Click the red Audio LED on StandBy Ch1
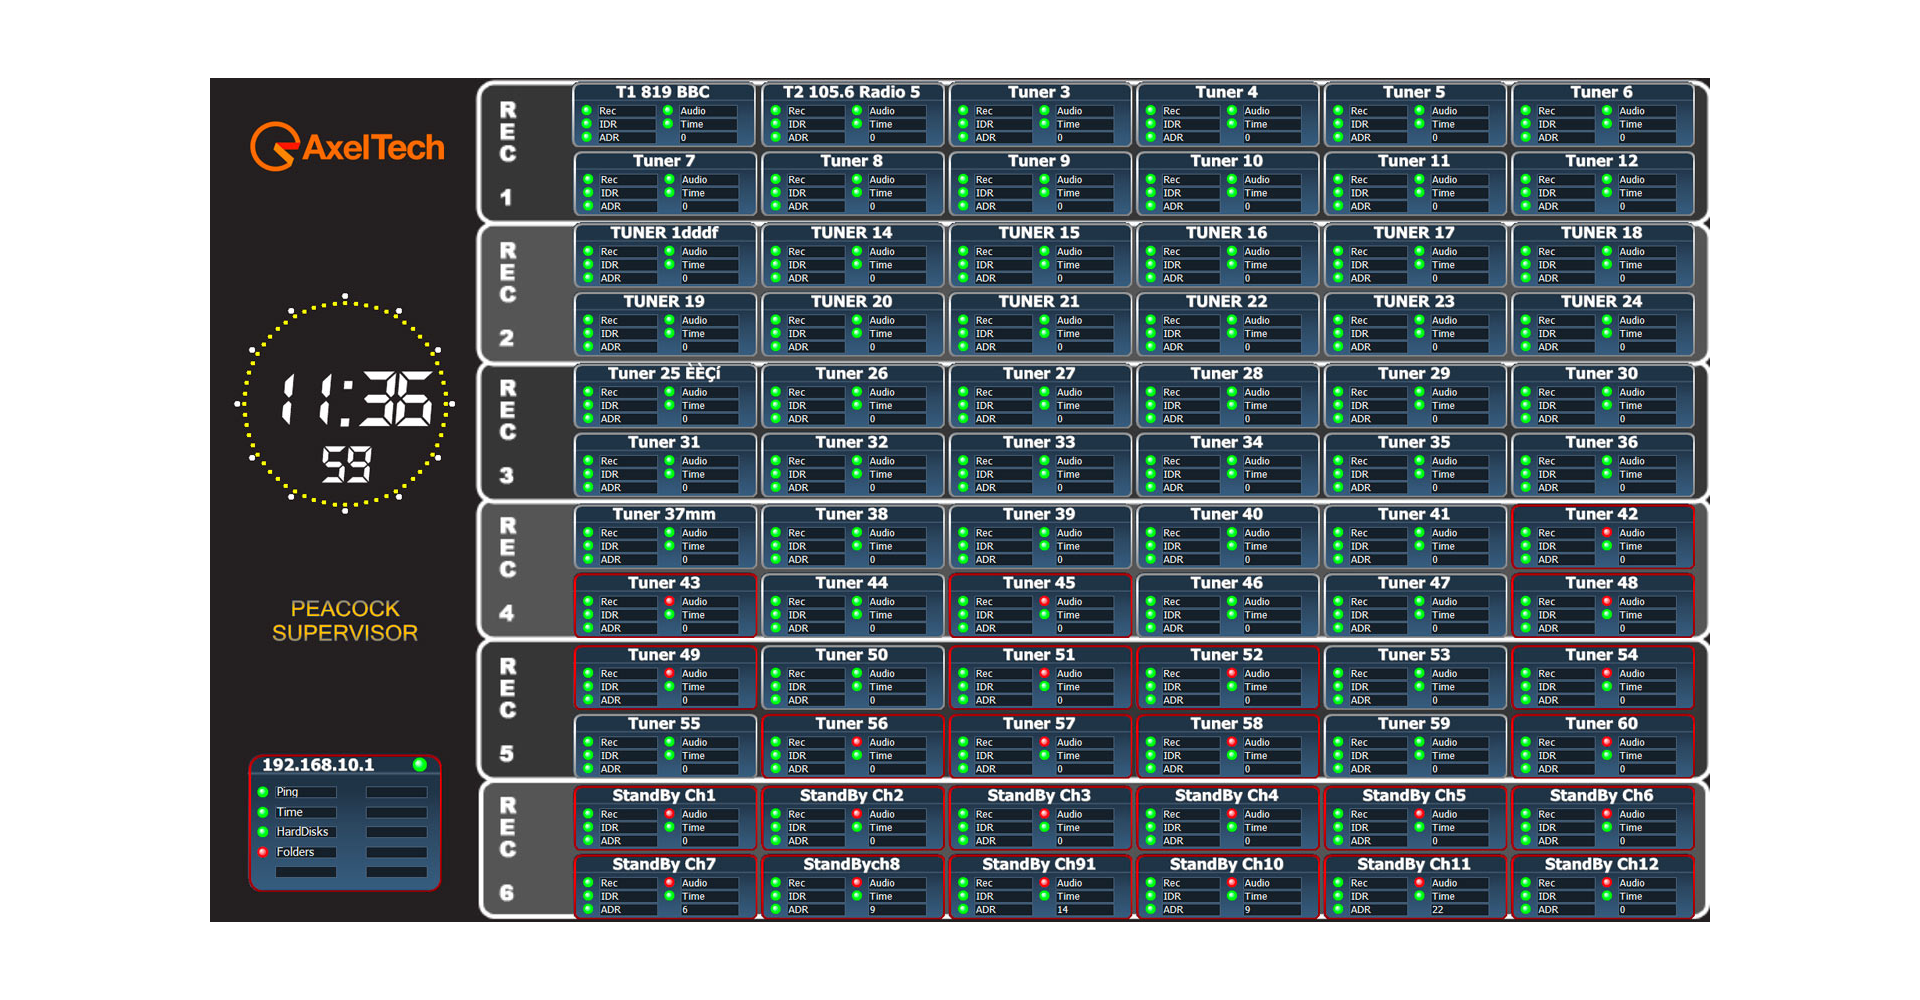1920x1000 pixels. (670, 814)
